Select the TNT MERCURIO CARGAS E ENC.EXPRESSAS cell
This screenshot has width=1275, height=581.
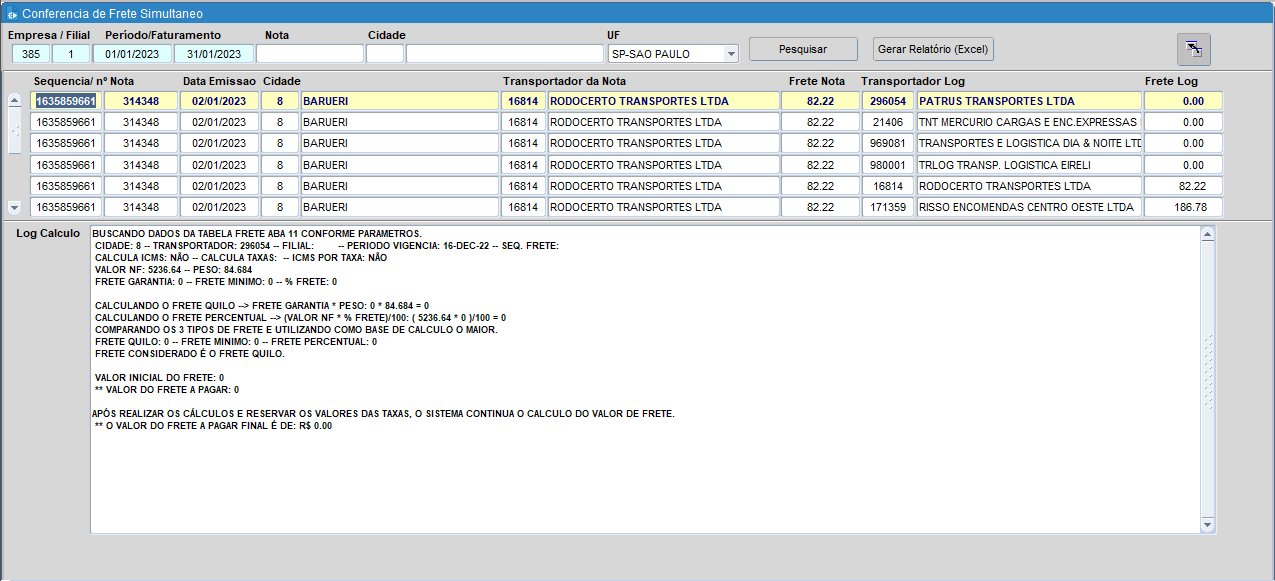[x=1028, y=122]
